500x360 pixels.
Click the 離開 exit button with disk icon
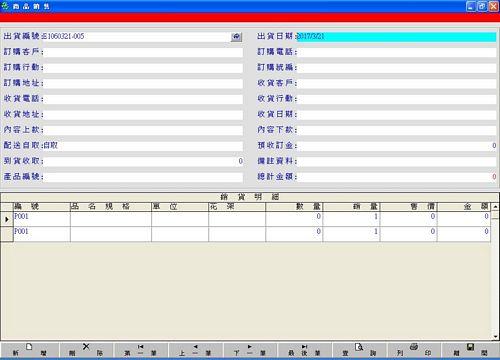(470, 350)
